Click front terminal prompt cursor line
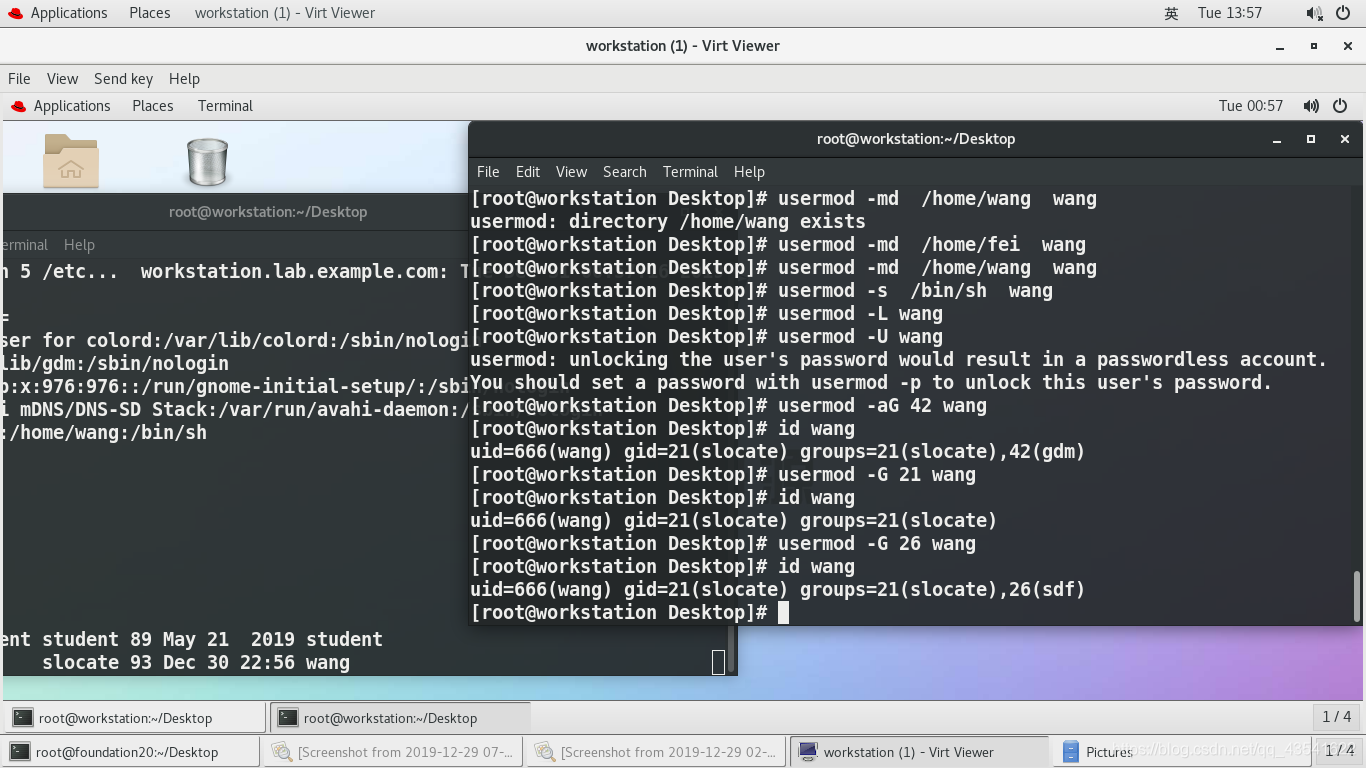The image size is (1366, 768). coord(629,613)
